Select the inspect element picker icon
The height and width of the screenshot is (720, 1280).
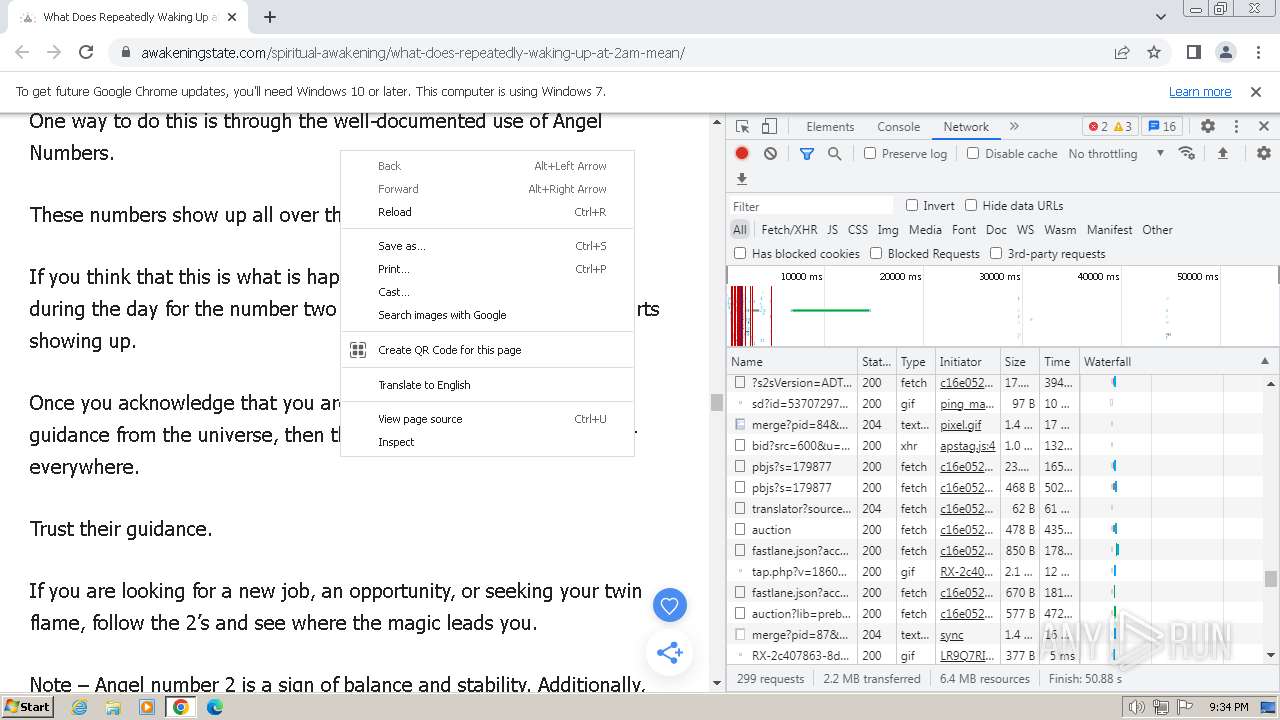[742, 127]
